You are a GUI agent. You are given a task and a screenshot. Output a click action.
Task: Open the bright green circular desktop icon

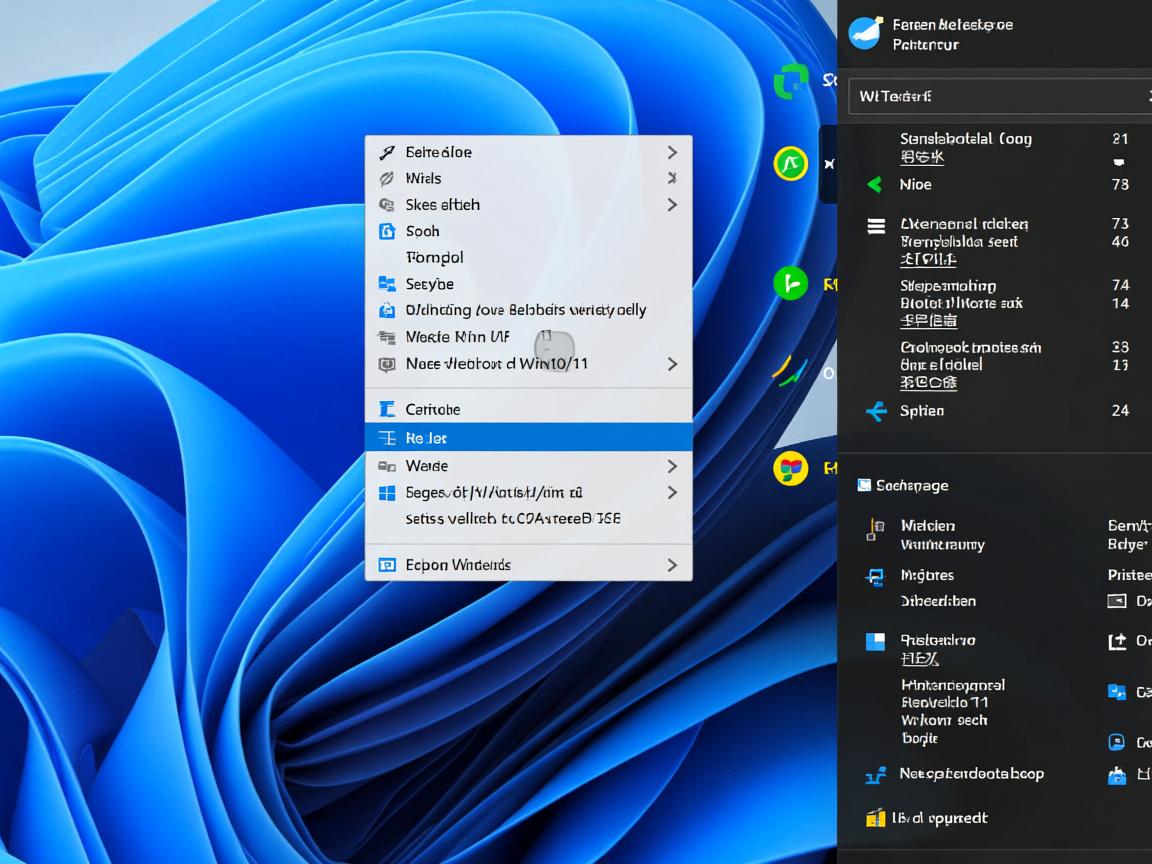tap(790, 284)
